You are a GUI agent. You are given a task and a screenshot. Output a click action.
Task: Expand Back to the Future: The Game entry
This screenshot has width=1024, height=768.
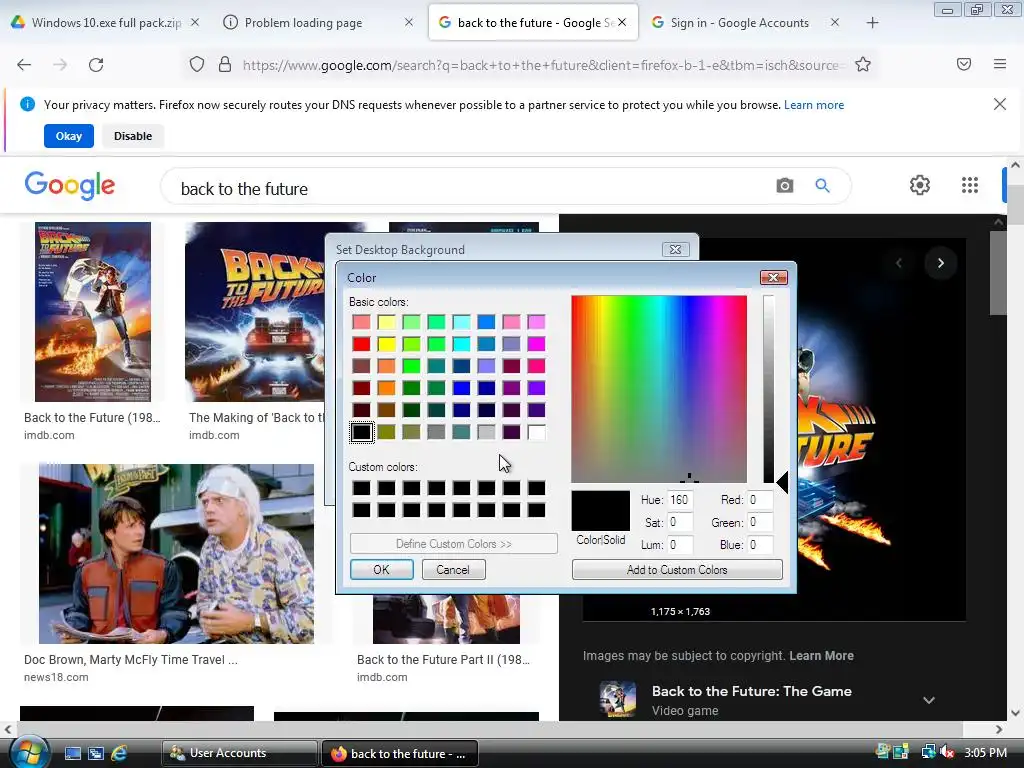(x=929, y=700)
